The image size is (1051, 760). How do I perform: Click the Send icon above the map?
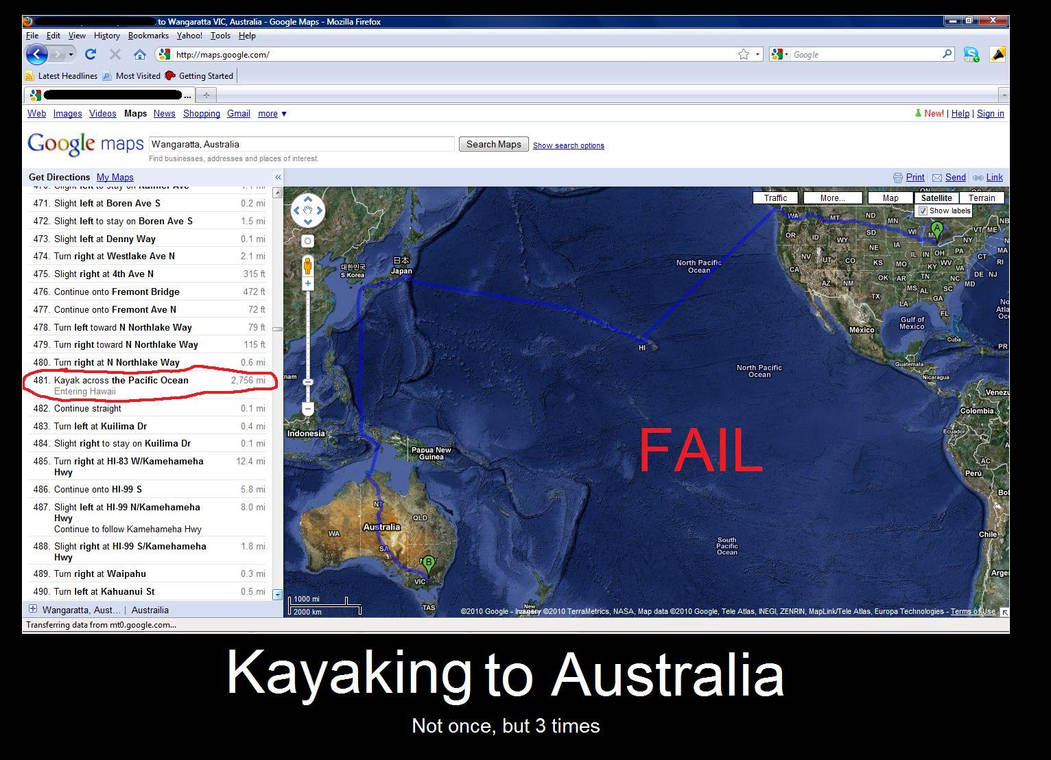pyautogui.click(x=949, y=177)
